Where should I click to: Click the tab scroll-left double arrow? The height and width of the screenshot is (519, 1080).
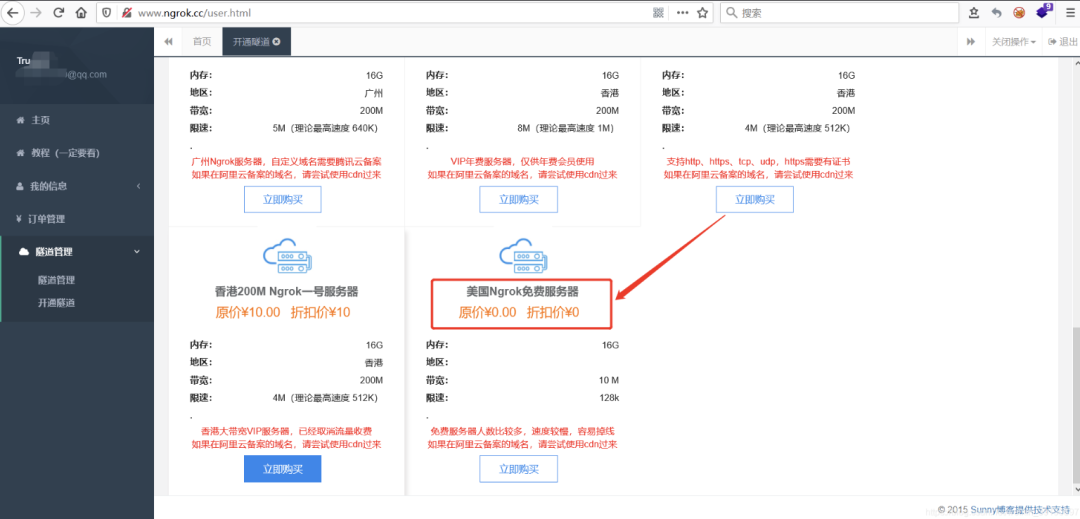pos(168,41)
